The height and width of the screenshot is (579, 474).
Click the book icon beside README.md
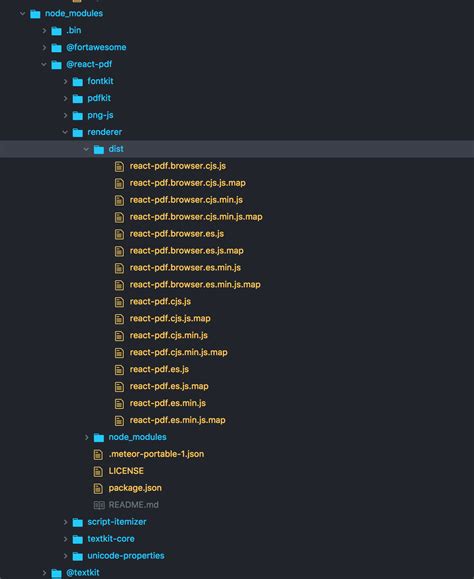pyautogui.click(x=99, y=505)
